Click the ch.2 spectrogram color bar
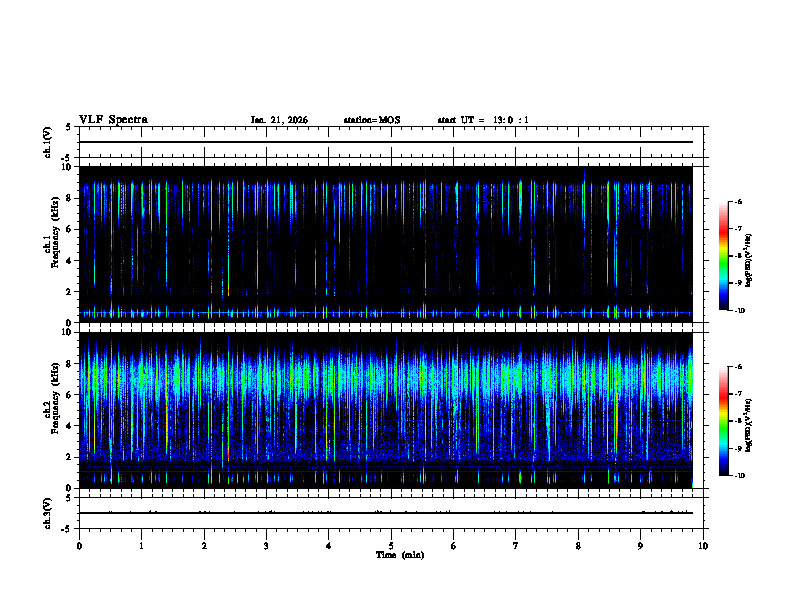The image size is (792, 612). click(723, 421)
